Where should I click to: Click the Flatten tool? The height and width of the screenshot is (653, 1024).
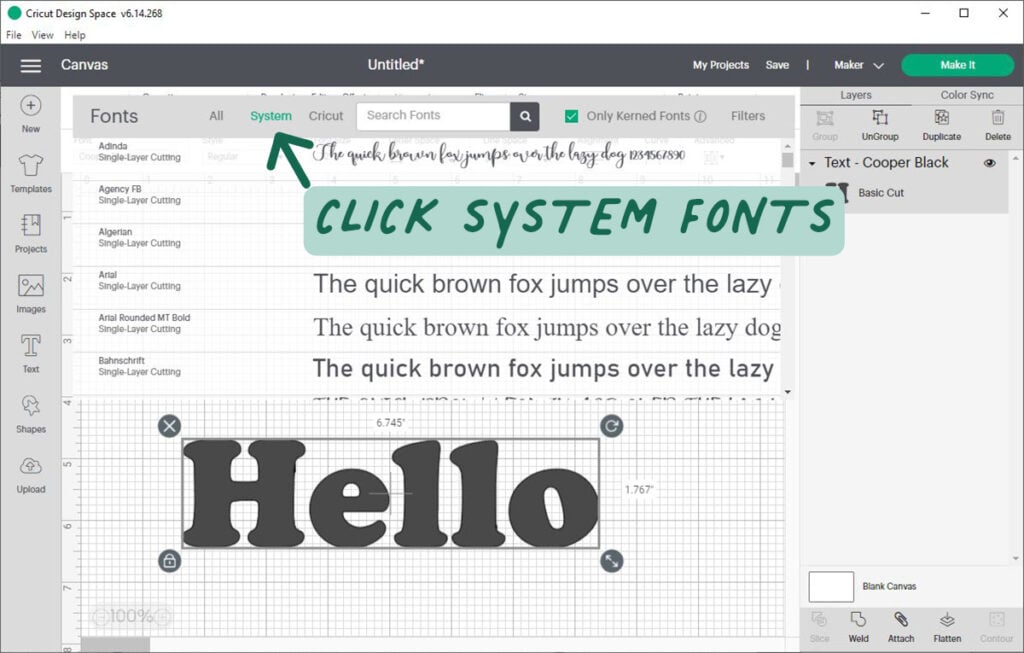(x=947, y=627)
